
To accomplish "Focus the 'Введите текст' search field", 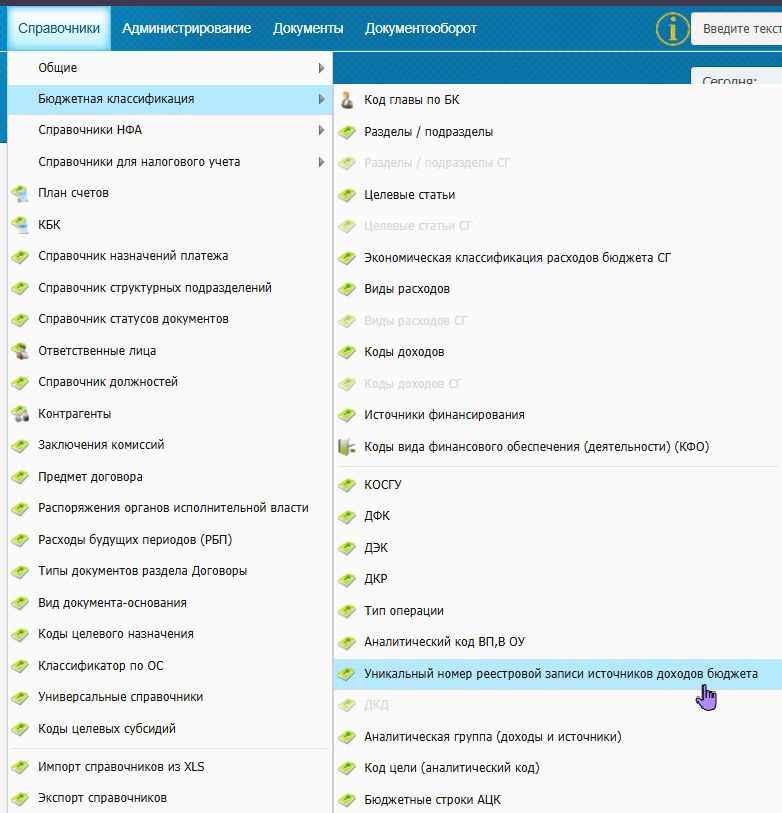I will pyautogui.click(x=737, y=29).
